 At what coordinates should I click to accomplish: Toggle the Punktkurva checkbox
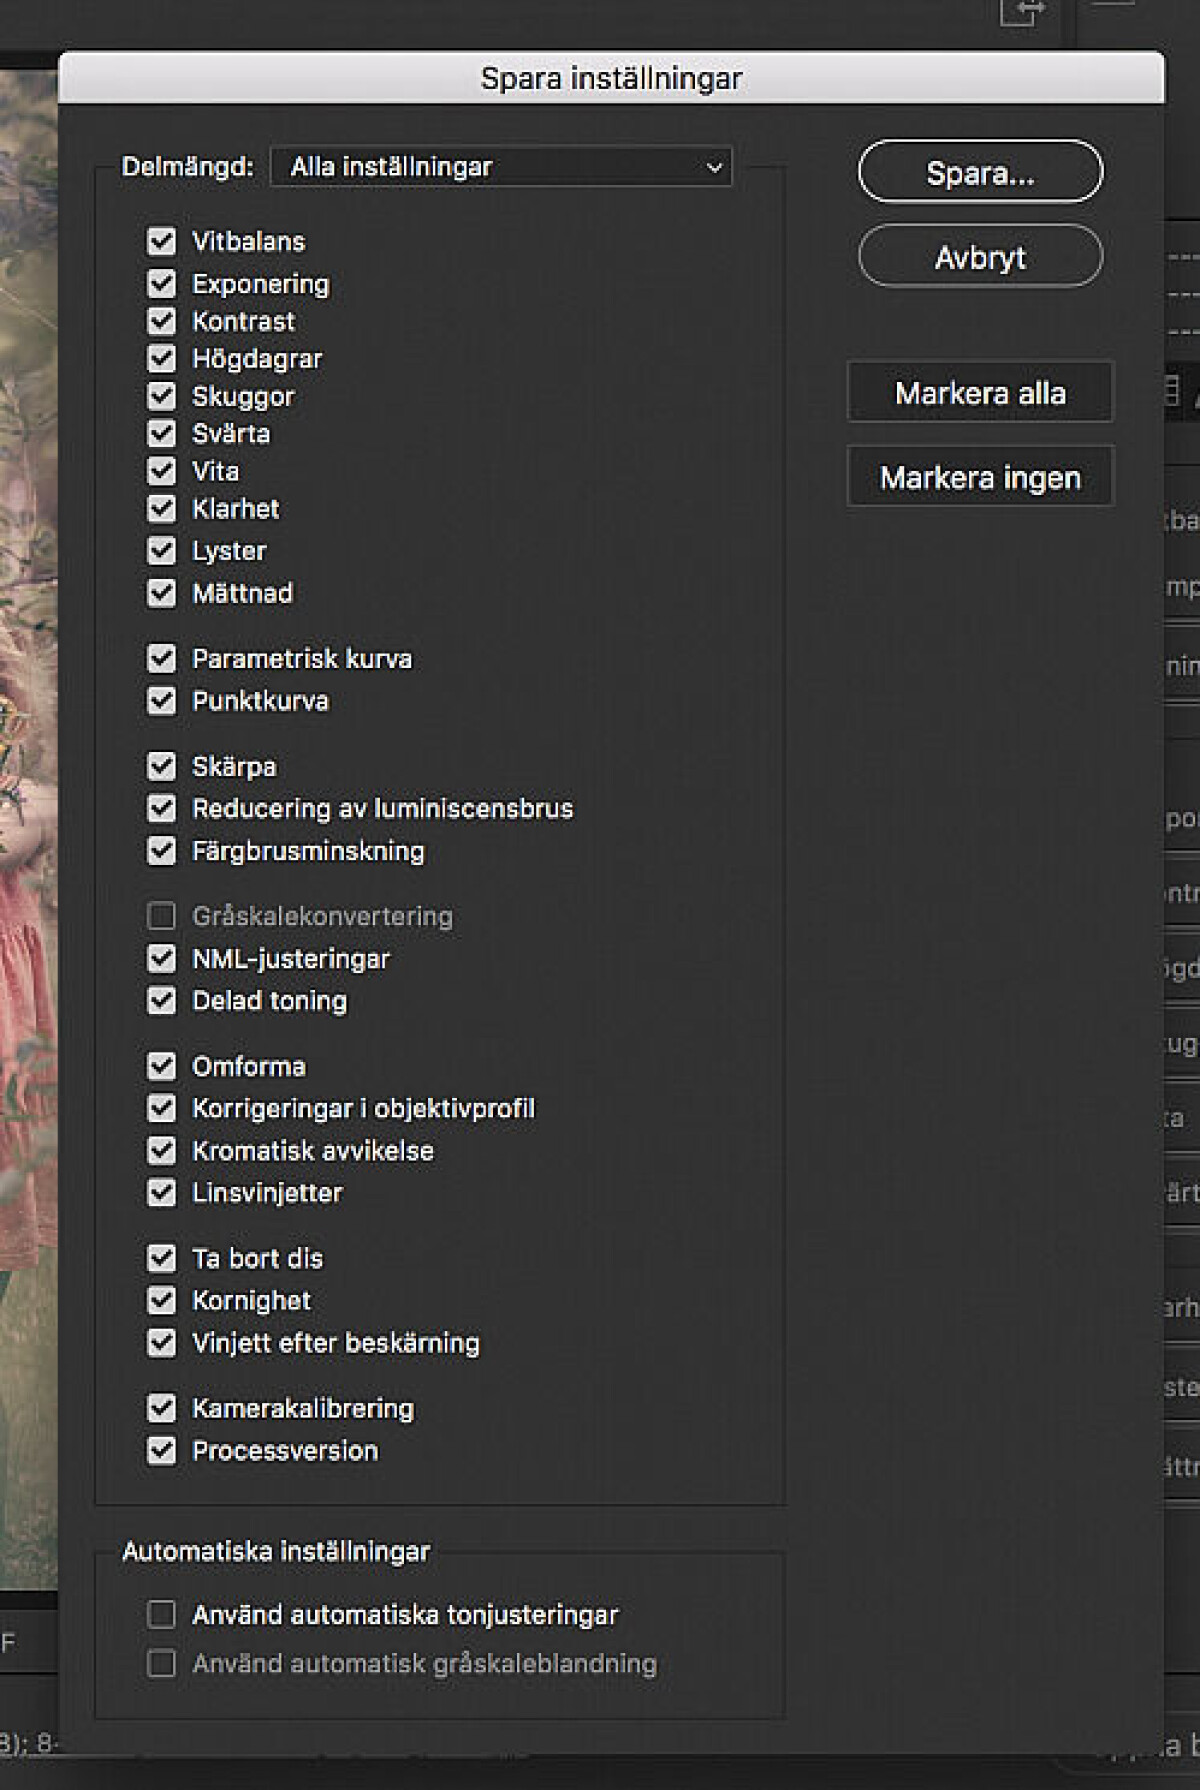point(161,700)
